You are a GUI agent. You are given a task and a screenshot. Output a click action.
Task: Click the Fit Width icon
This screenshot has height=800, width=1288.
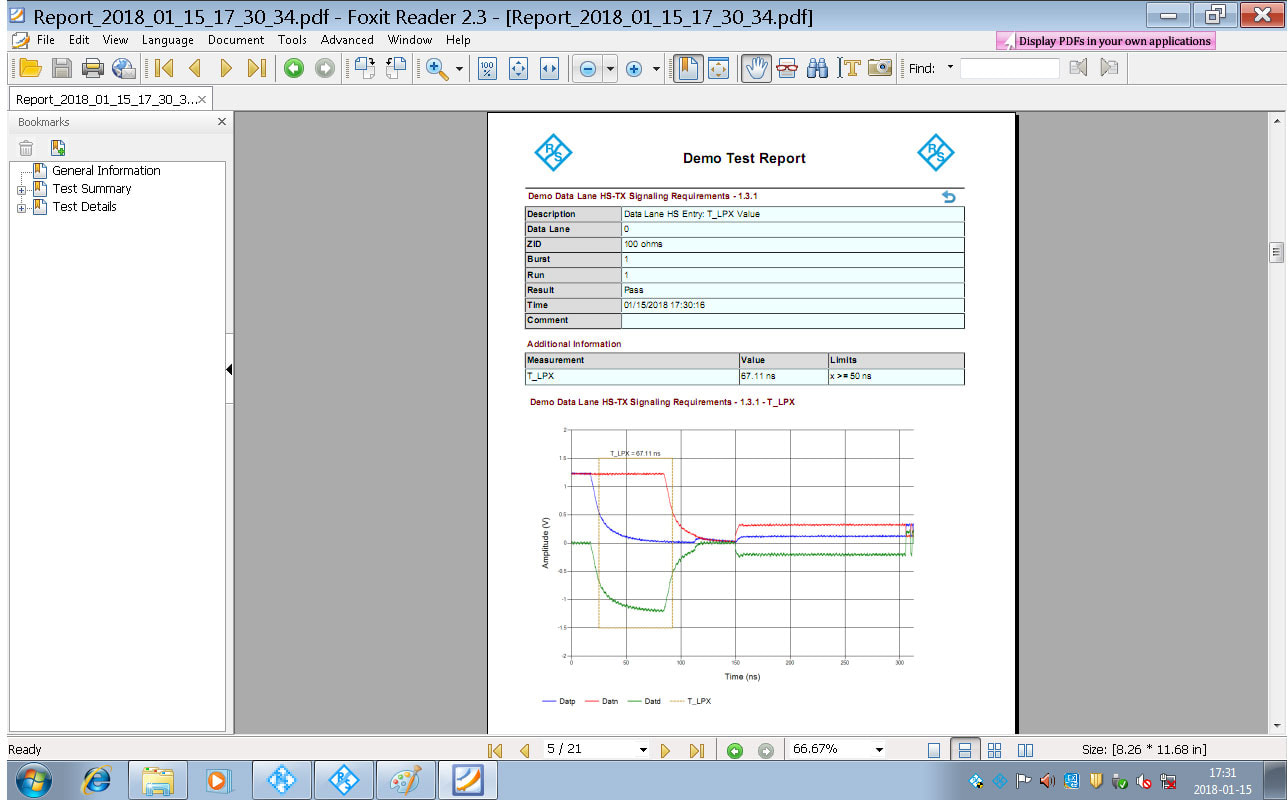pos(549,68)
